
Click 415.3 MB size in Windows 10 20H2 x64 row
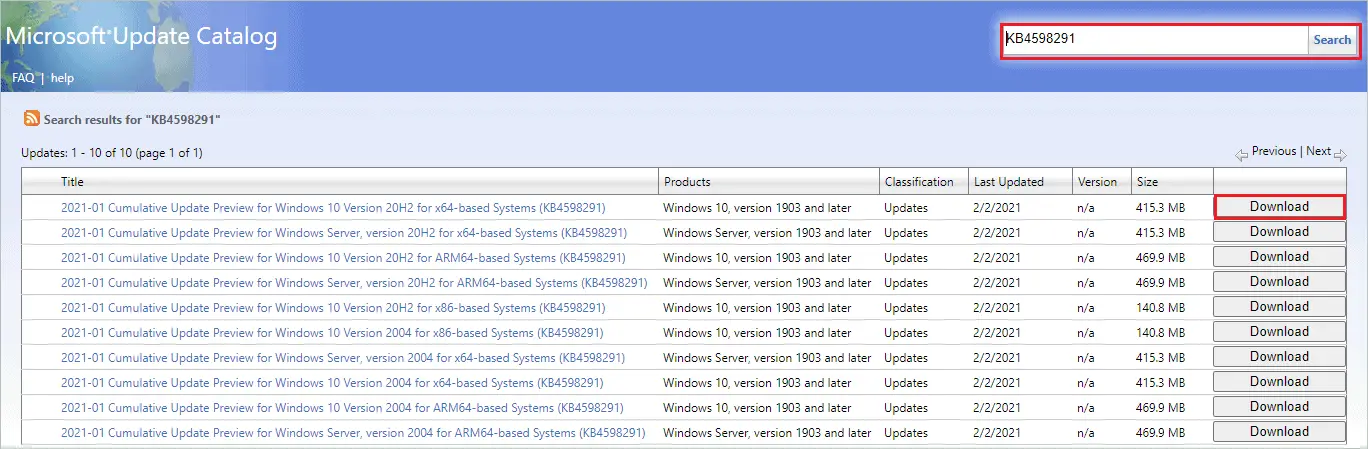(x=1160, y=207)
